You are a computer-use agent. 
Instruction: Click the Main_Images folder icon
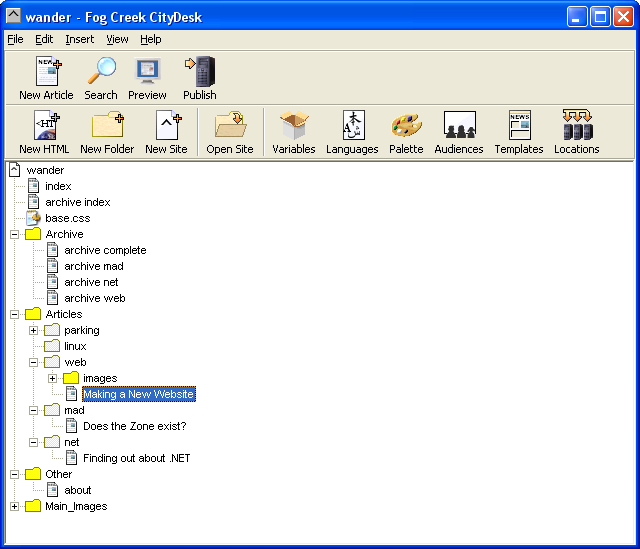[x=33, y=506]
